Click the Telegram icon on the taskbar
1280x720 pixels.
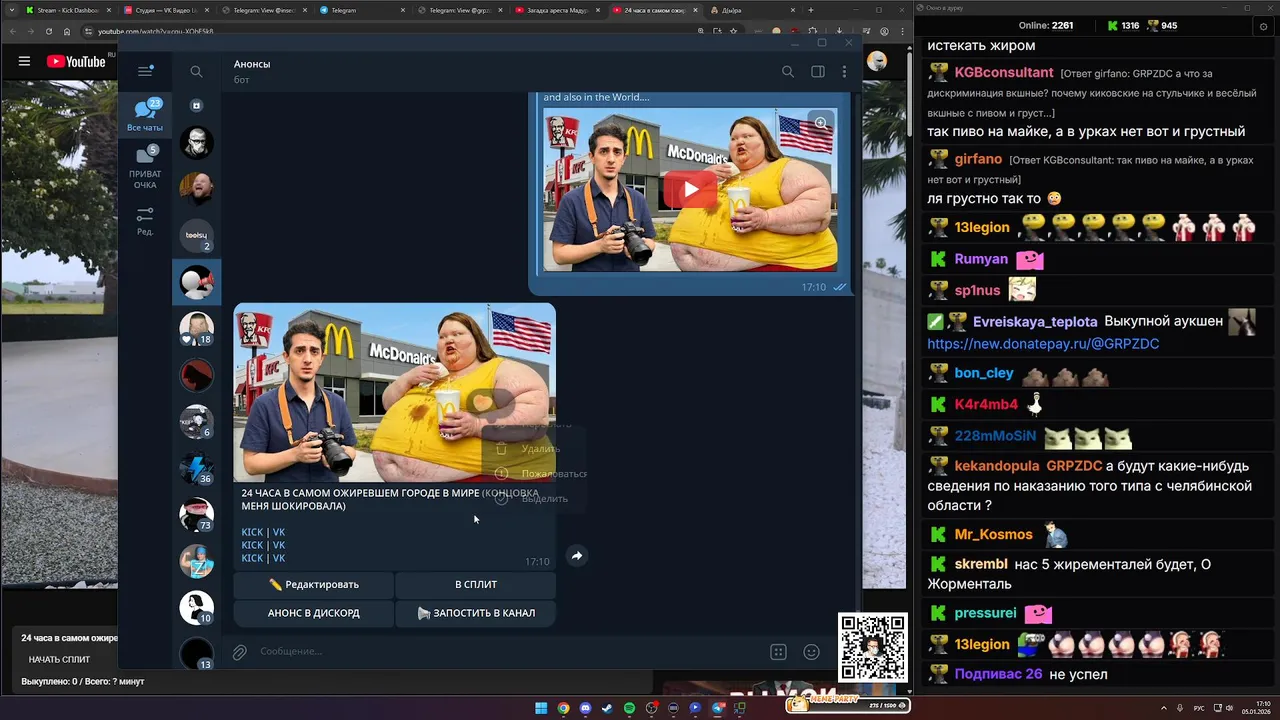717,708
